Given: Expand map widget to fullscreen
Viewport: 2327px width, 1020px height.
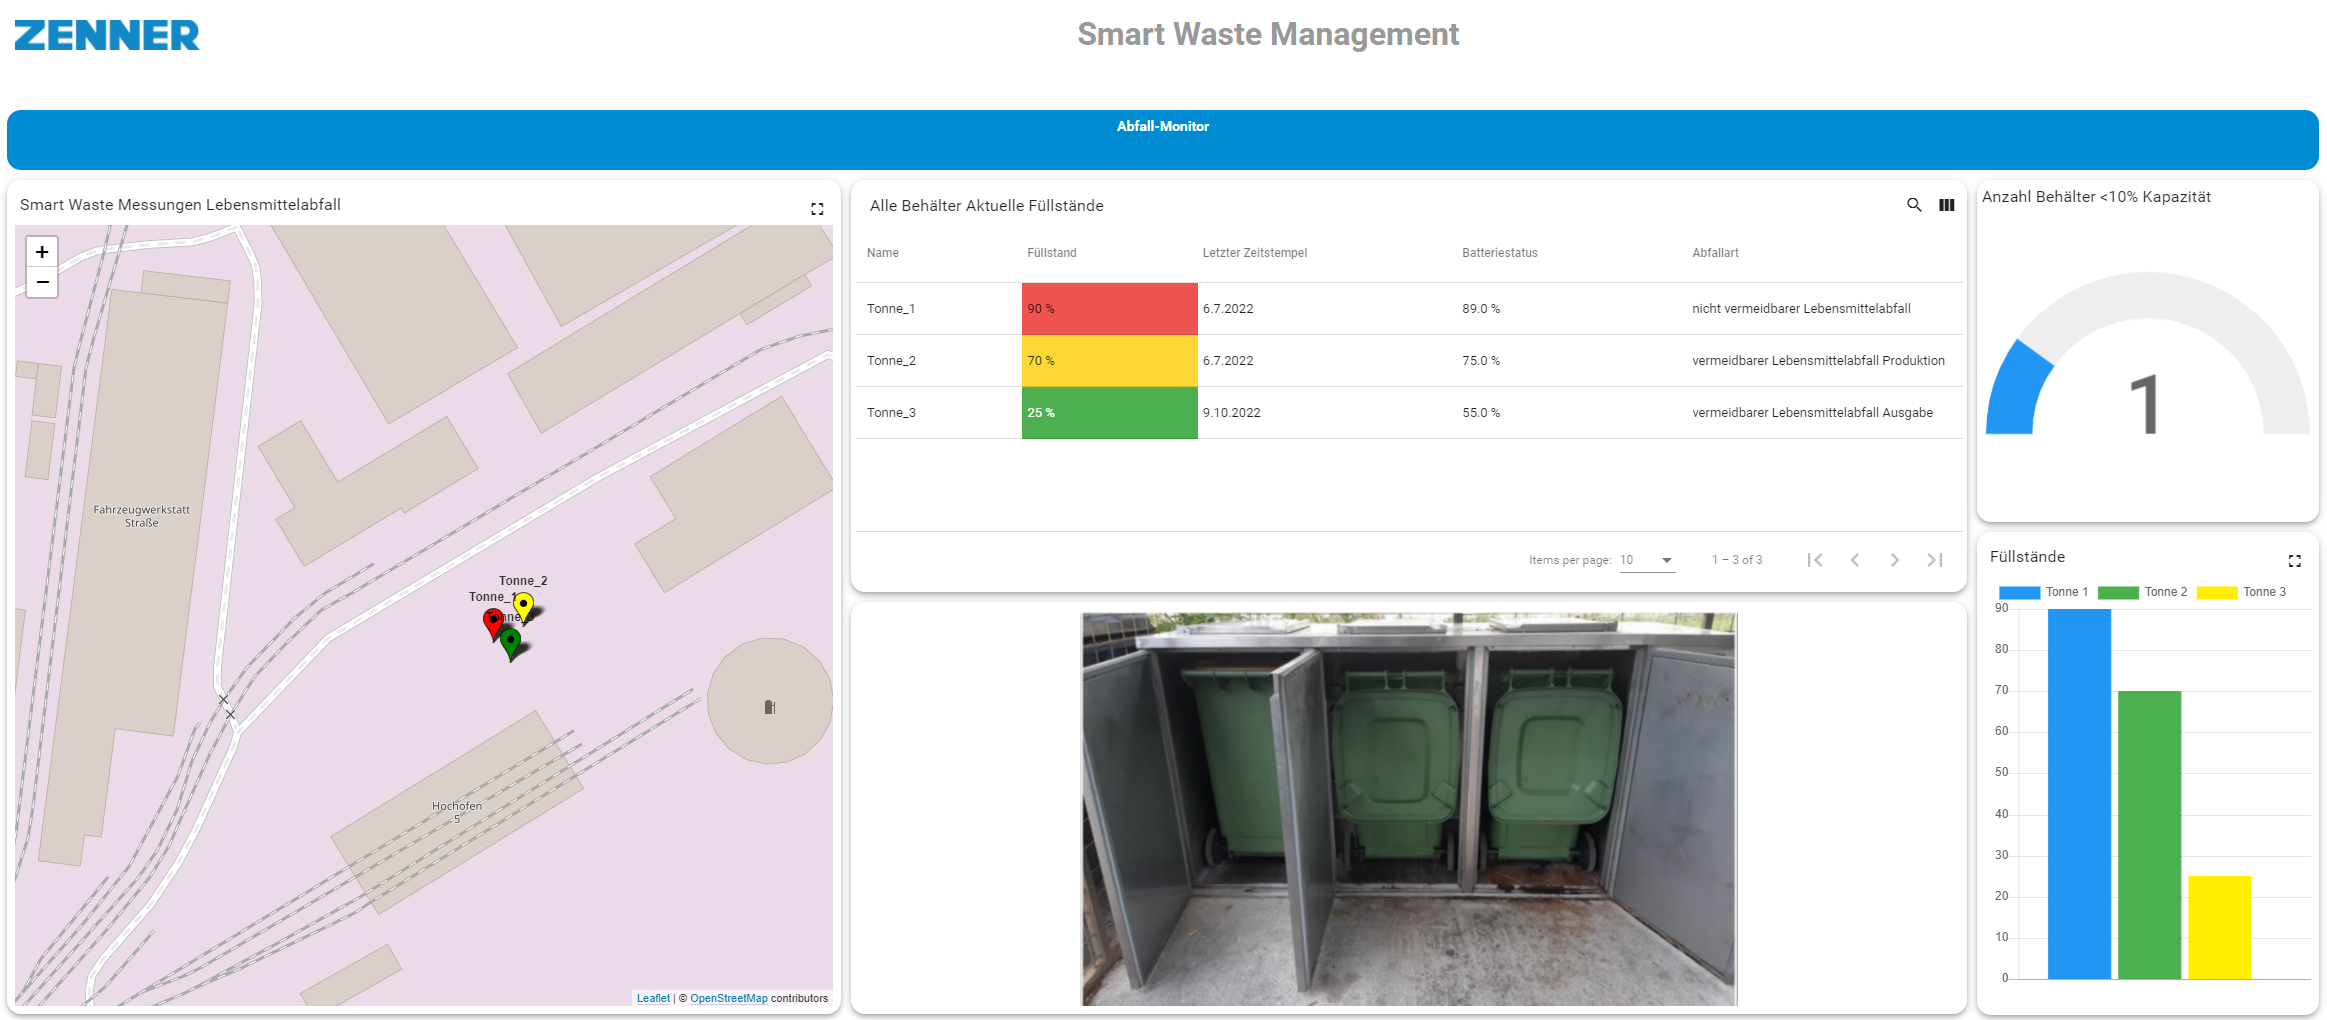Looking at the screenshot, I should click(x=817, y=209).
